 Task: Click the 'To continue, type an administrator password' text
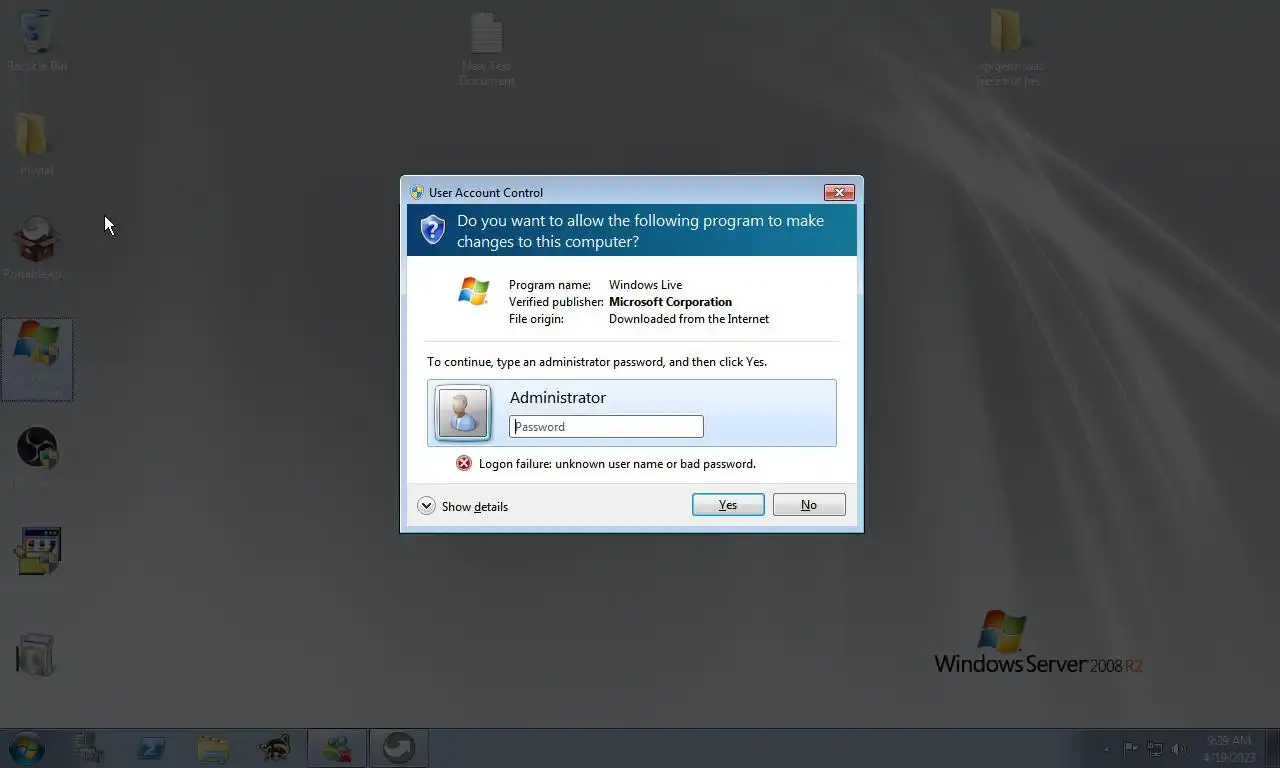[x=597, y=362]
